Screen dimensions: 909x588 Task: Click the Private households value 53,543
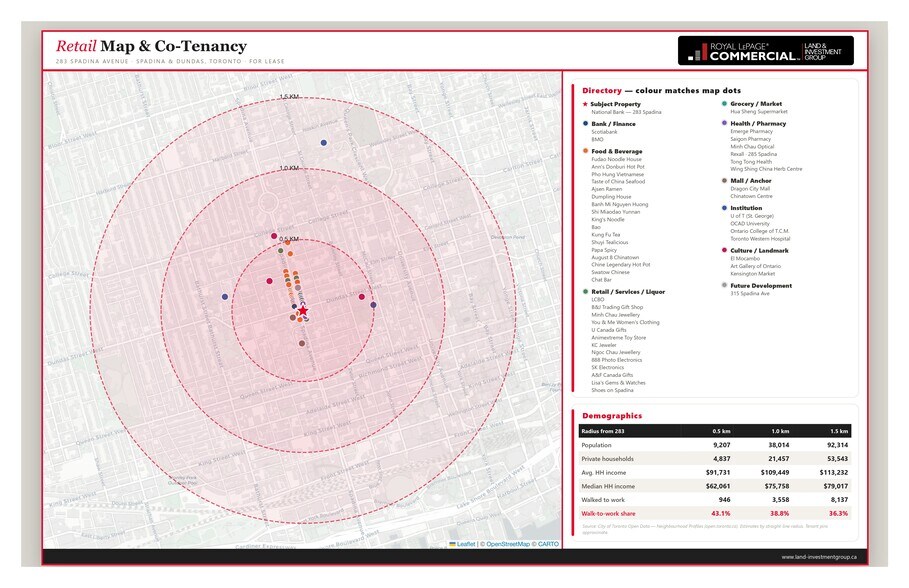(x=838, y=459)
